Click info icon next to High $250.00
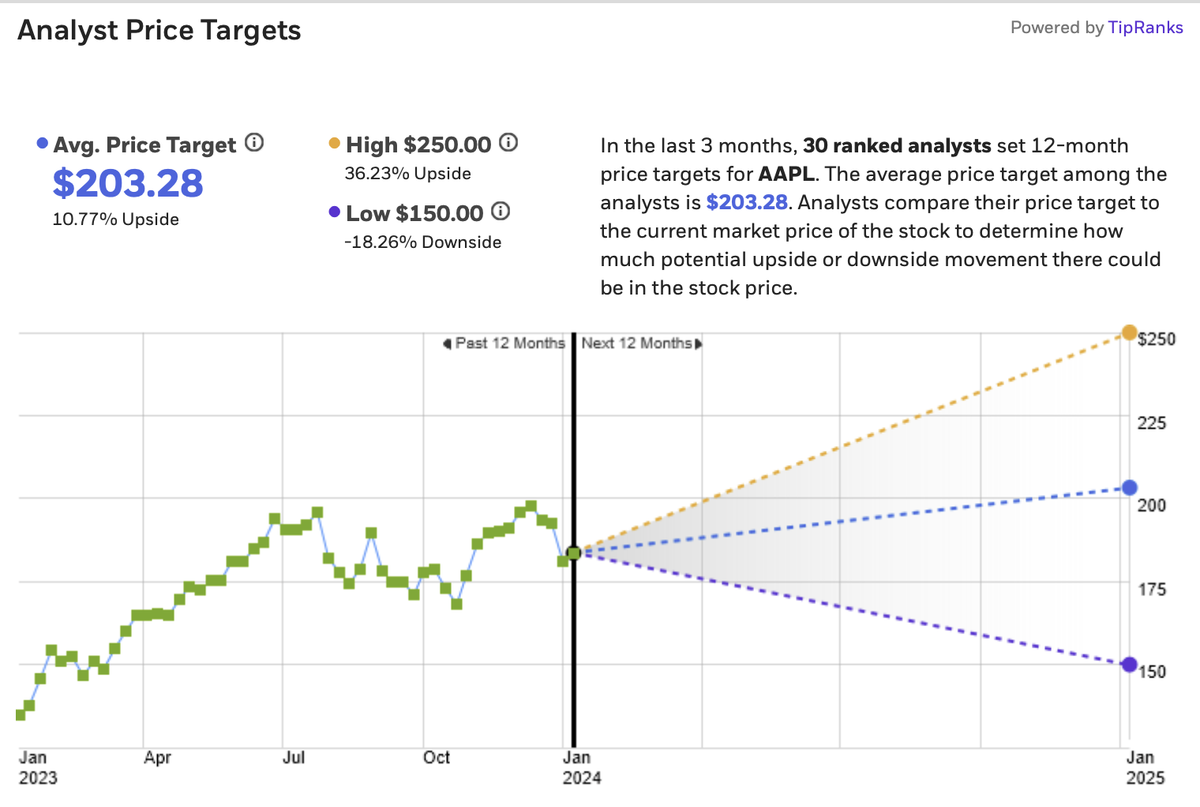The width and height of the screenshot is (1200, 807). pyautogui.click(x=508, y=144)
